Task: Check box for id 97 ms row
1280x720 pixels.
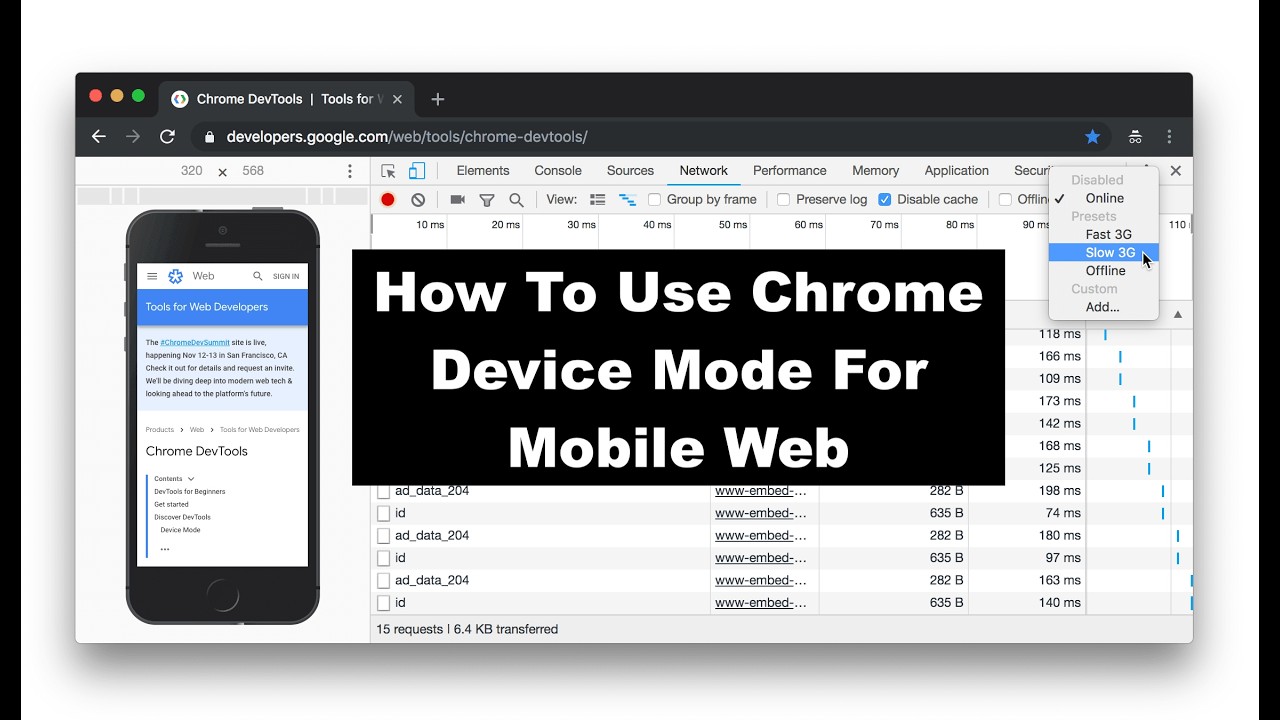Action: pyautogui.click(x=383, y=558)
